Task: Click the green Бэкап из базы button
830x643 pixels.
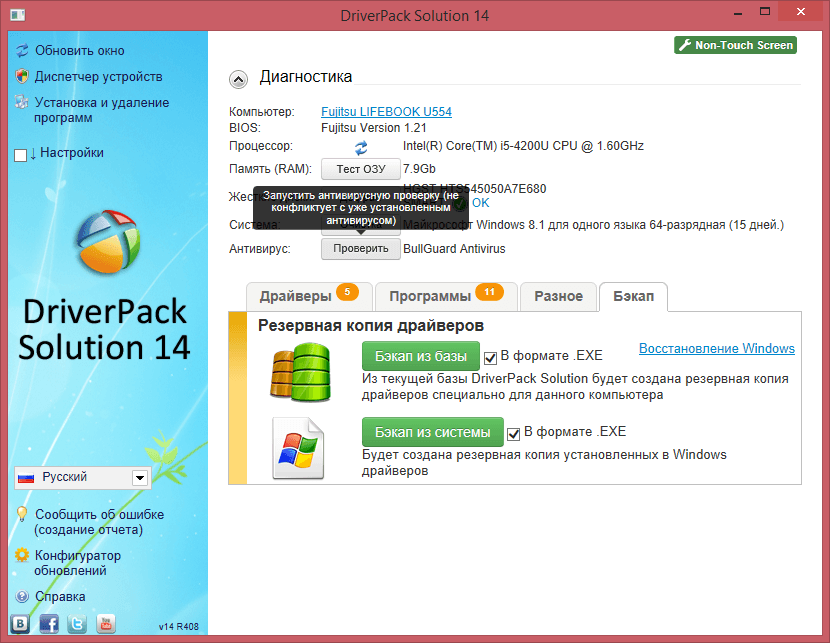Action: pos(421,356)
